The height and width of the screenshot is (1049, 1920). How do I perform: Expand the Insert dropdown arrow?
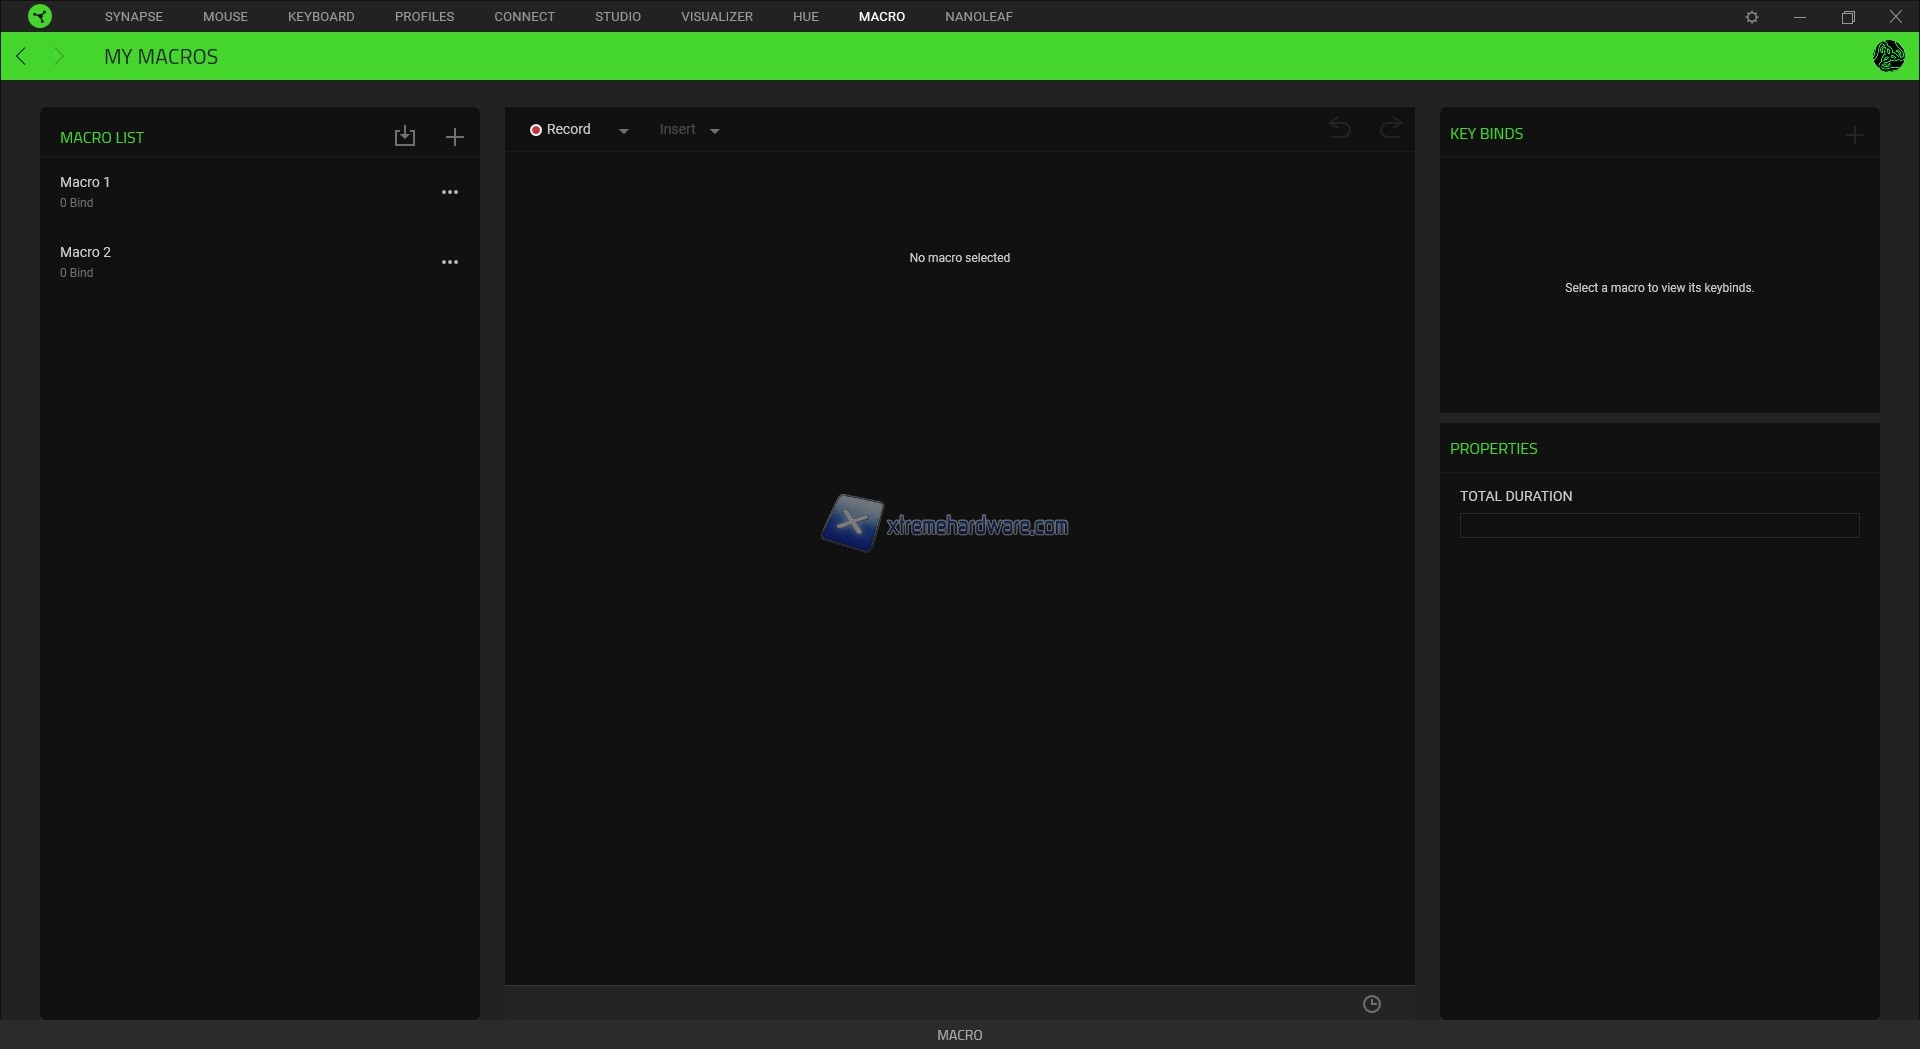(715, 131)
